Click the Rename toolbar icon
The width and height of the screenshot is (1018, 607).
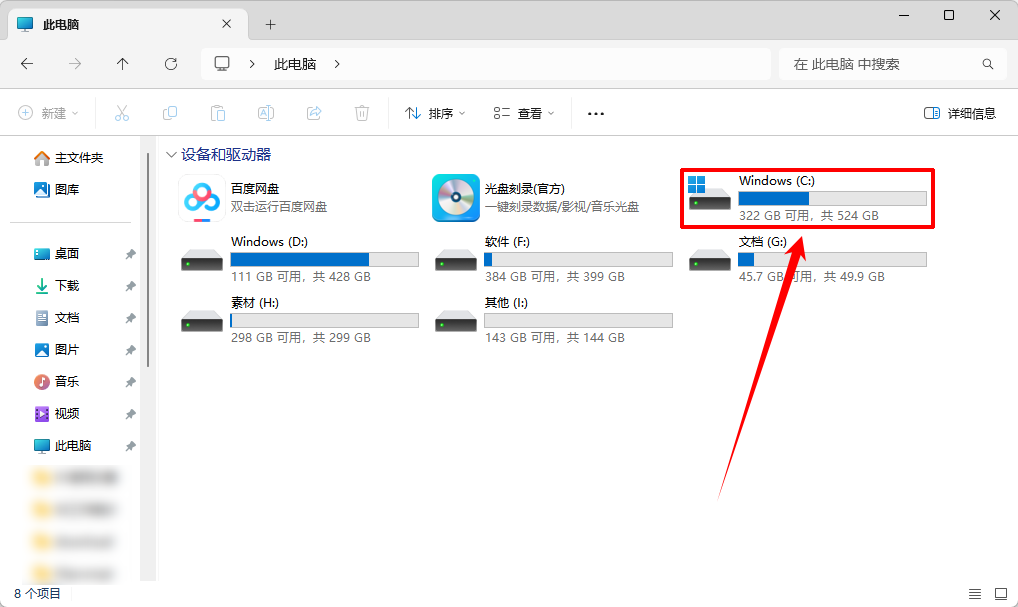coord(266,114)
